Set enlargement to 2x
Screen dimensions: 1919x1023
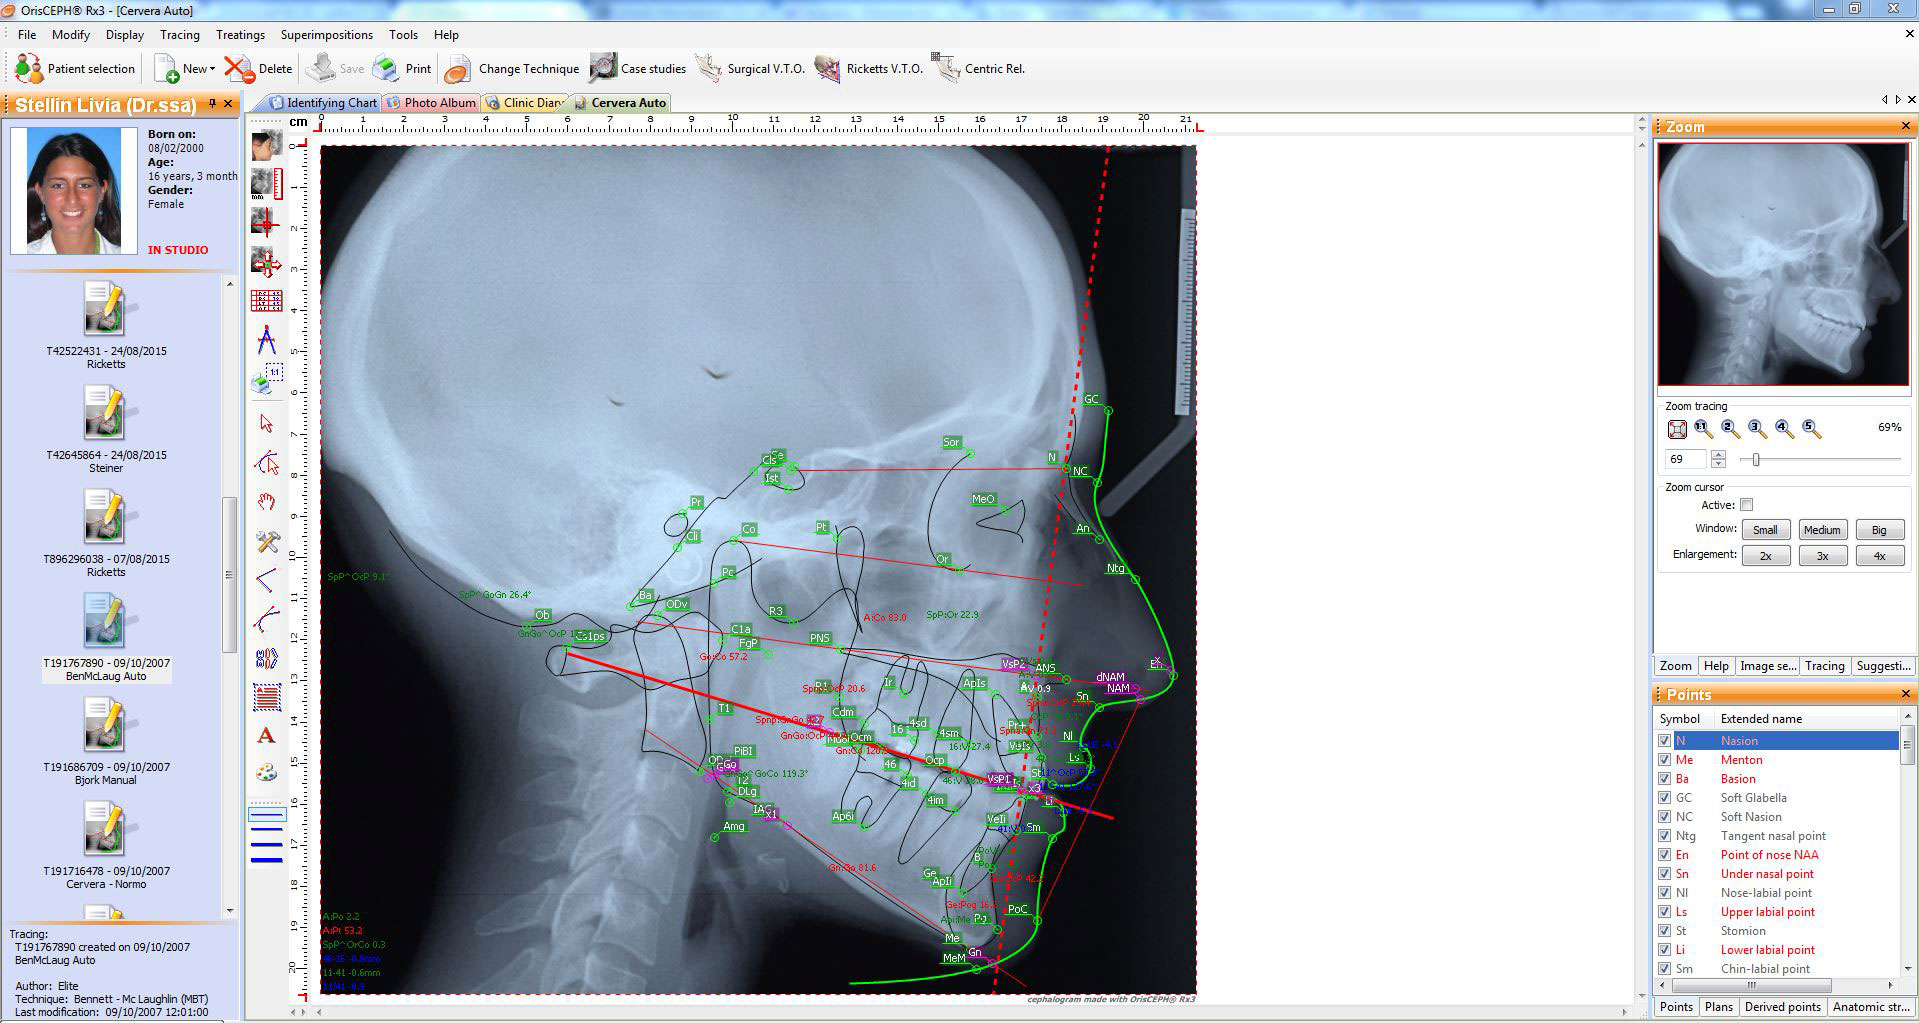(x=1765, y=556)
